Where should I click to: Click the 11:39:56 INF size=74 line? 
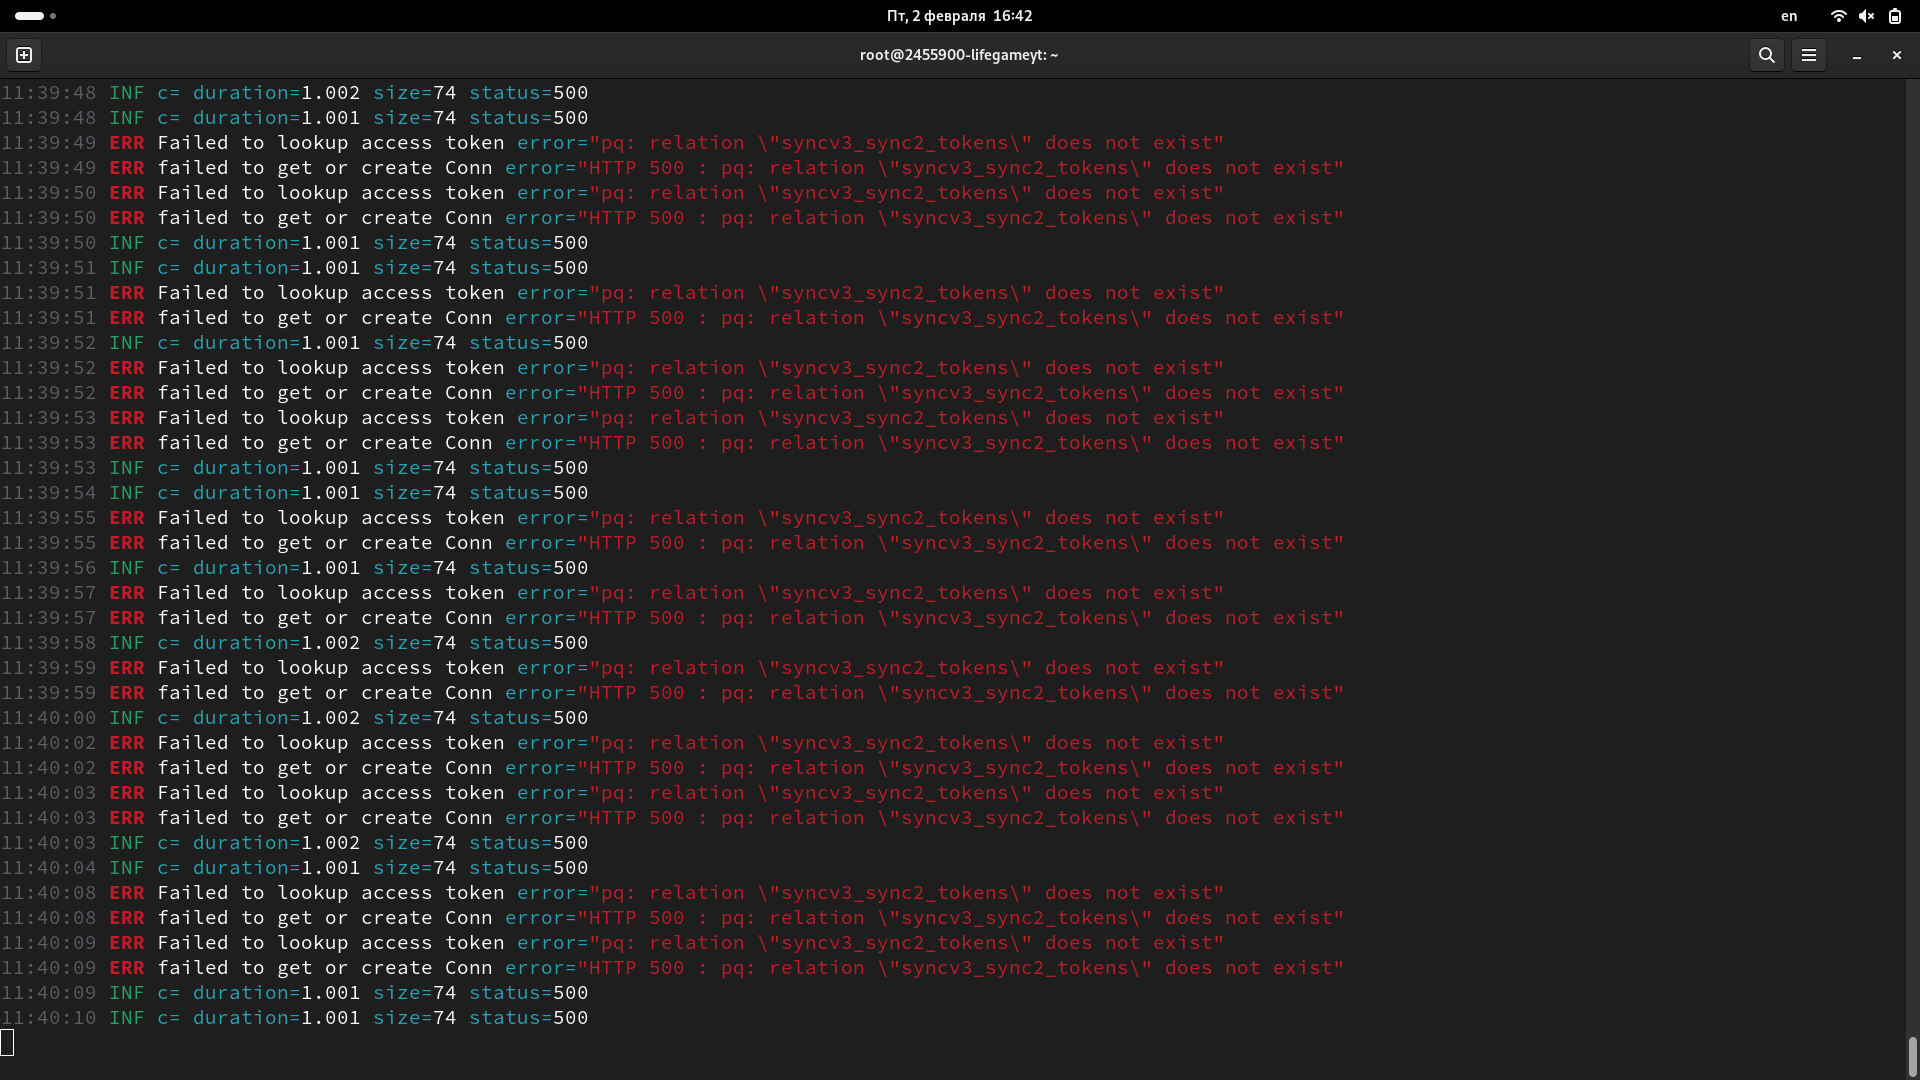(x=295, y=568)
